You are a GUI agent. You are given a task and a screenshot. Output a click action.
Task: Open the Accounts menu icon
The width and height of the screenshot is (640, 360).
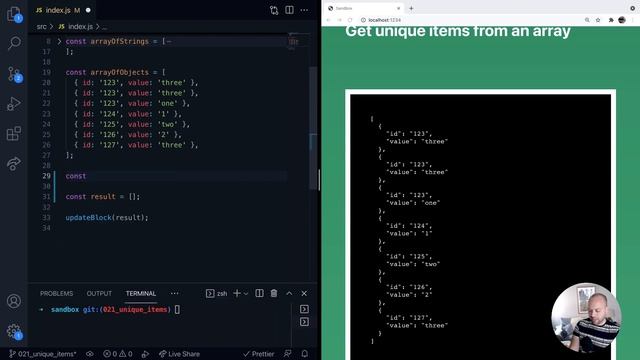[x=14, y=301]
